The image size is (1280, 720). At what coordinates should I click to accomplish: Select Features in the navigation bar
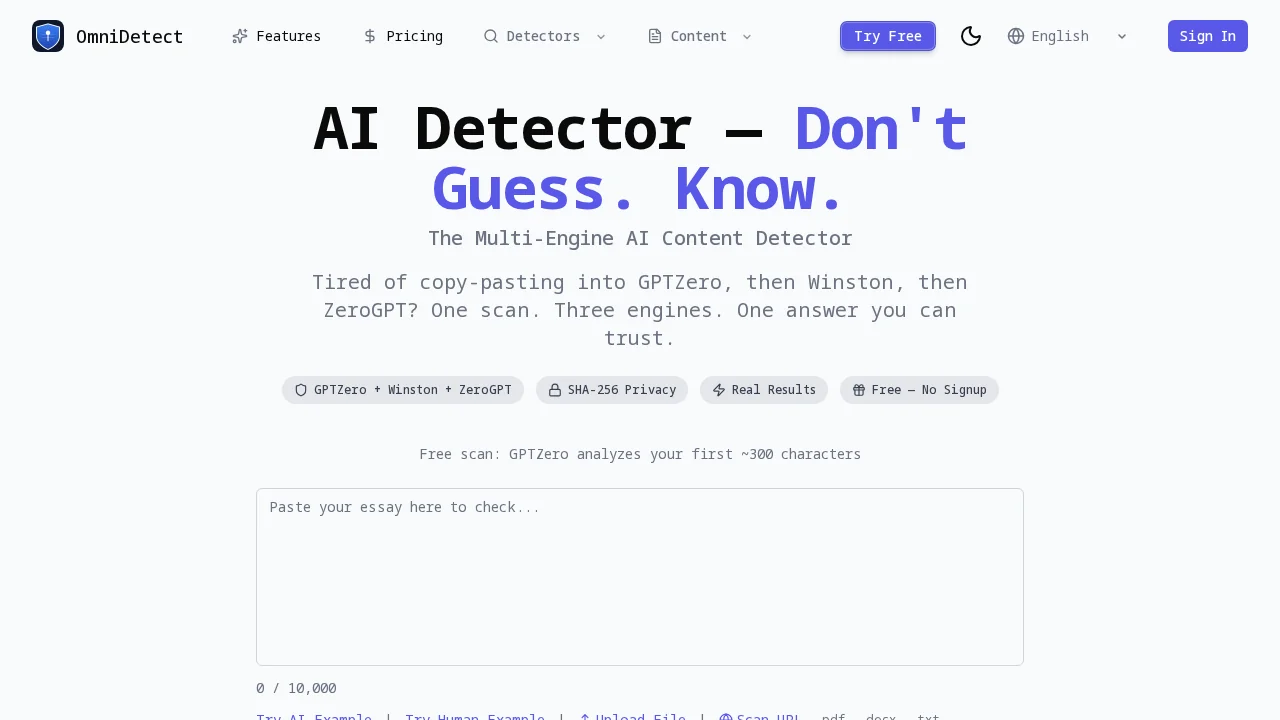pos(288,36)
